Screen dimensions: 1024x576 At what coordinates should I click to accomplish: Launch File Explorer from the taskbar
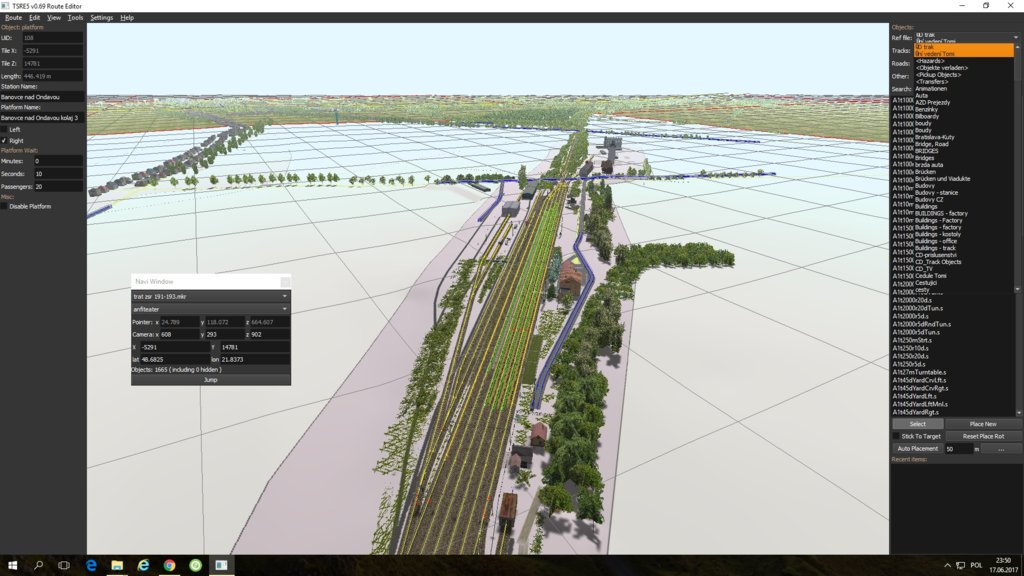tap(117, 565)
